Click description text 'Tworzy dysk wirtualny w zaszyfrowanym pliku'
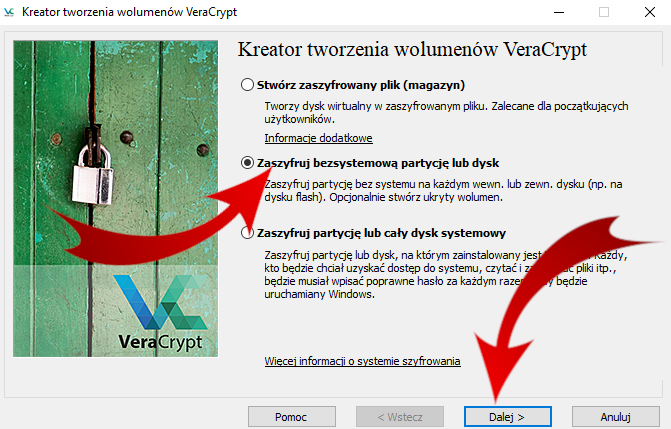The width and height of the screenshot is (671, 429). 376,106
